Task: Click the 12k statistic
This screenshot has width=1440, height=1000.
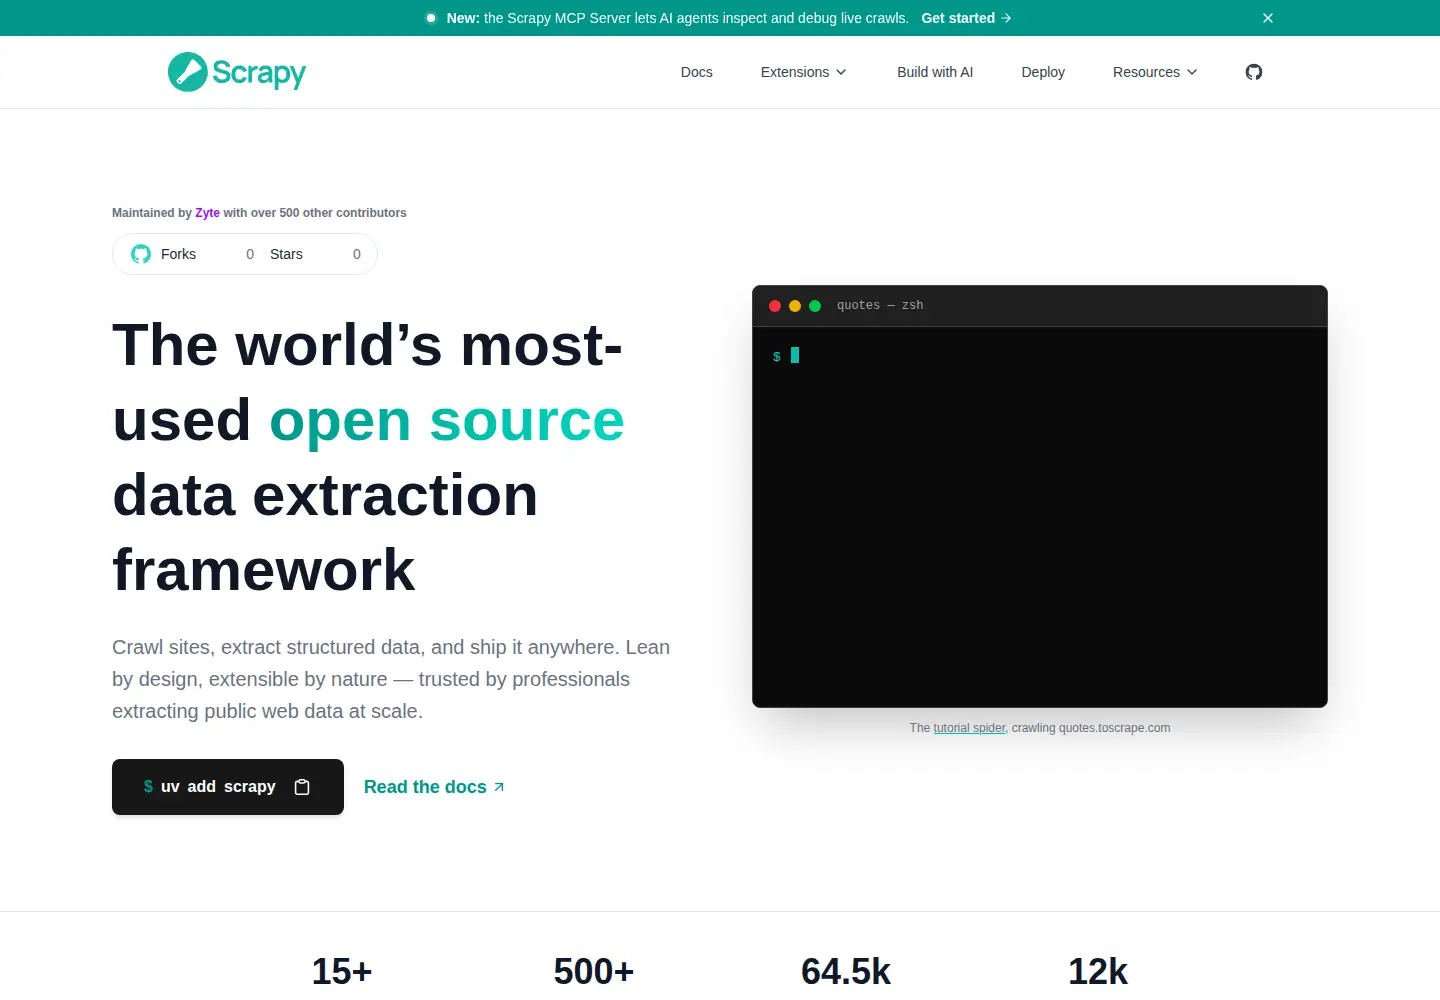Action: click(1098, 971)
